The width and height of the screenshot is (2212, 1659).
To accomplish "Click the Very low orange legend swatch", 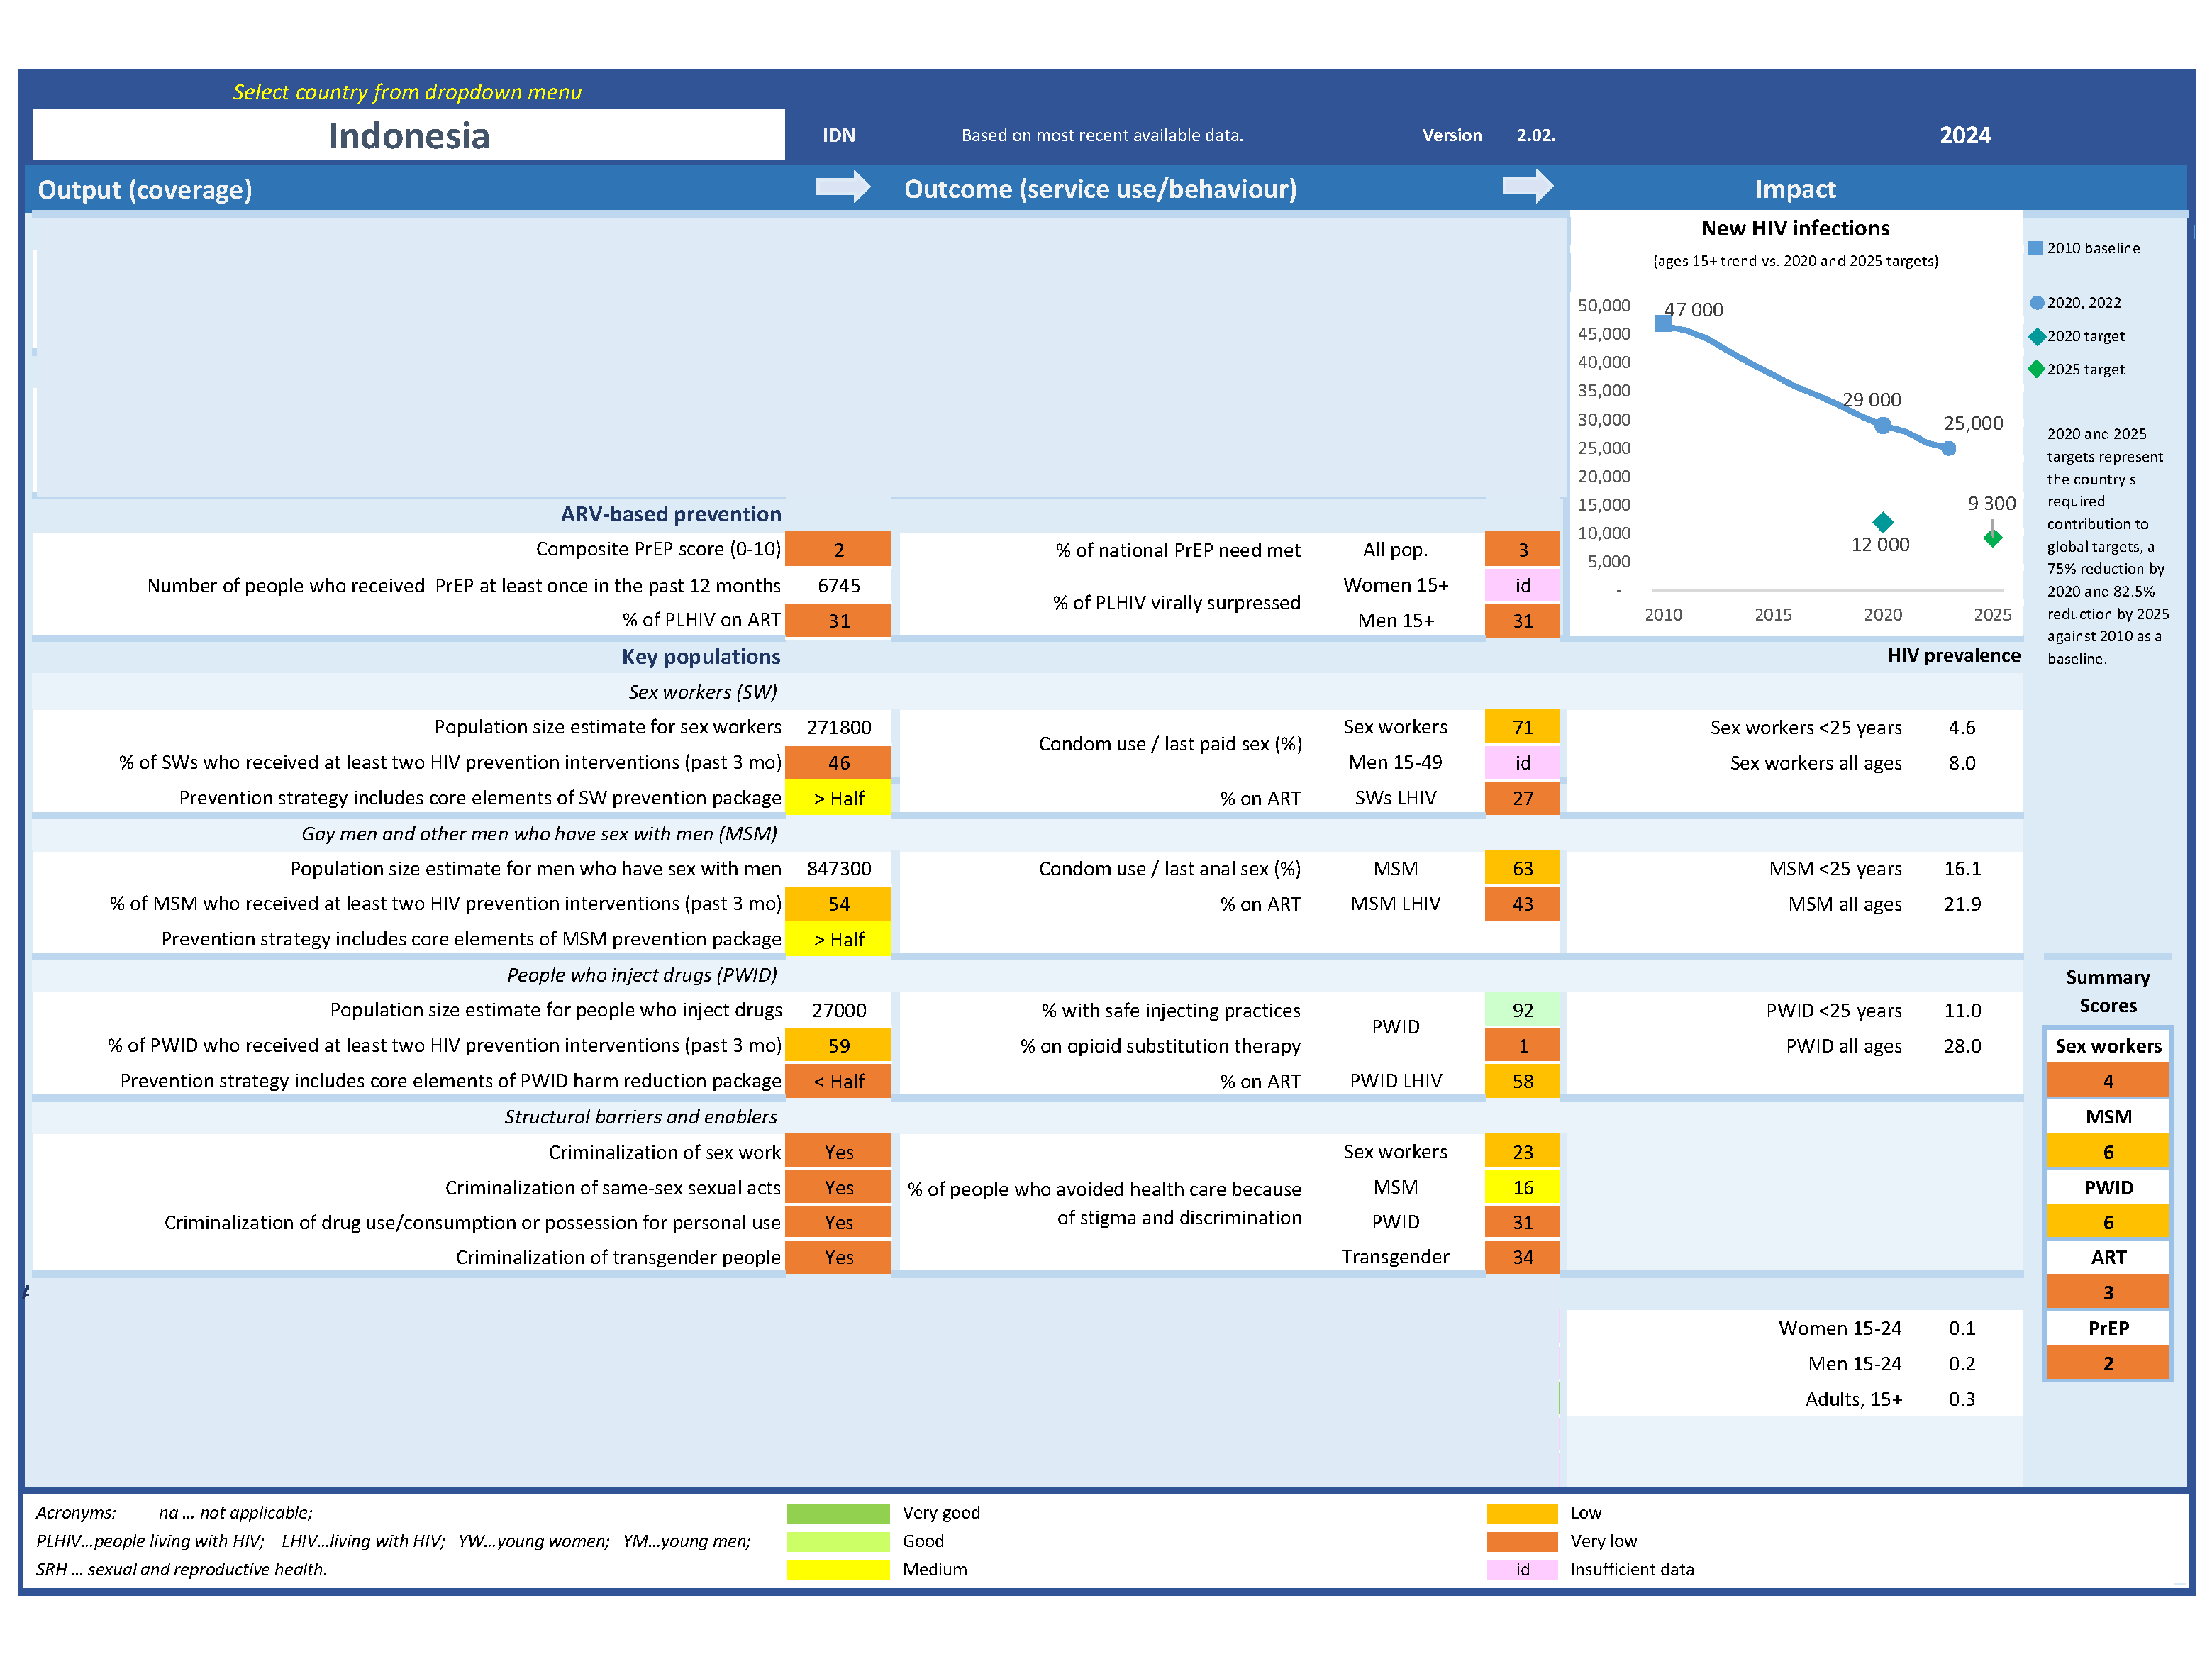I will pyautogui.click(x=1522, y=1542).
